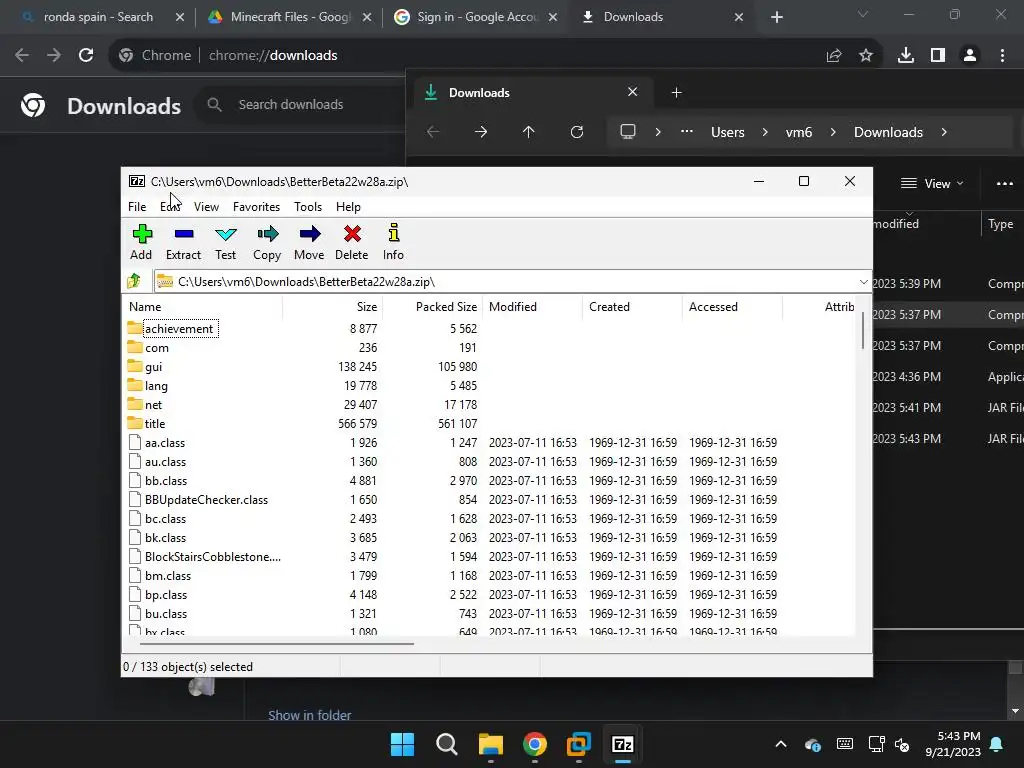This screenshot has height=768, width=1024.
Task: Open the Favorites menu
Action: coord(256,206)
